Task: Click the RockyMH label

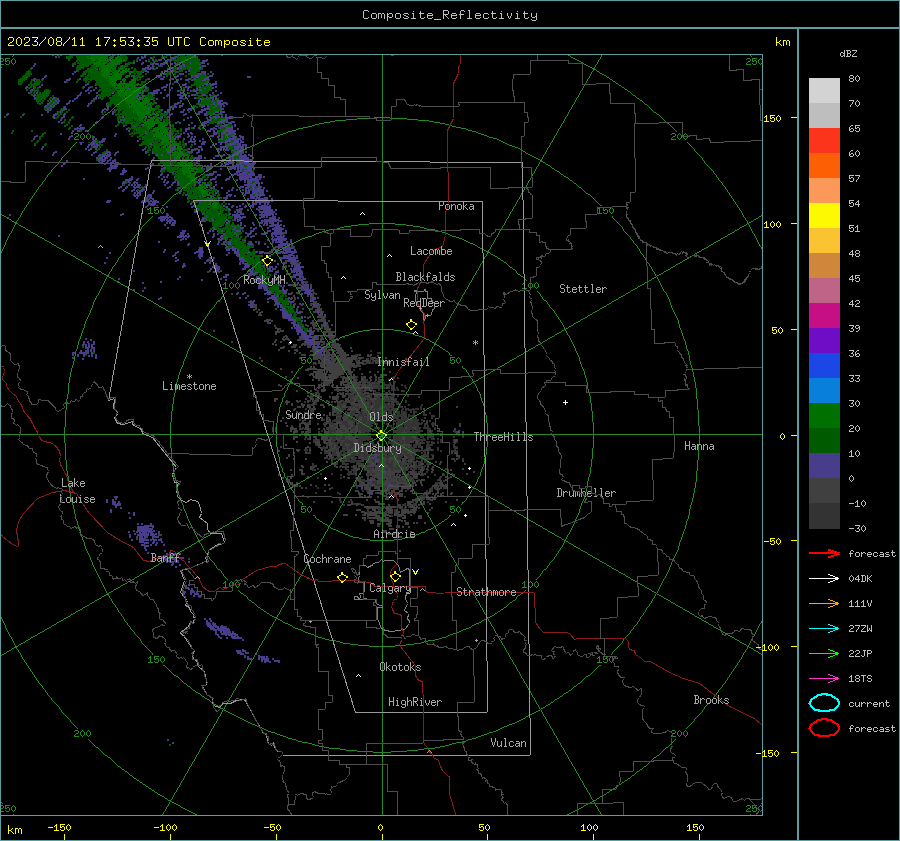Action: coord(264,280)
